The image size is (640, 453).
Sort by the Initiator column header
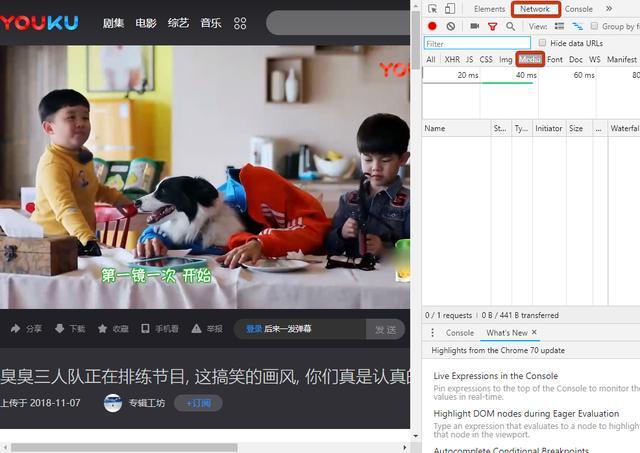click(549, 128)
